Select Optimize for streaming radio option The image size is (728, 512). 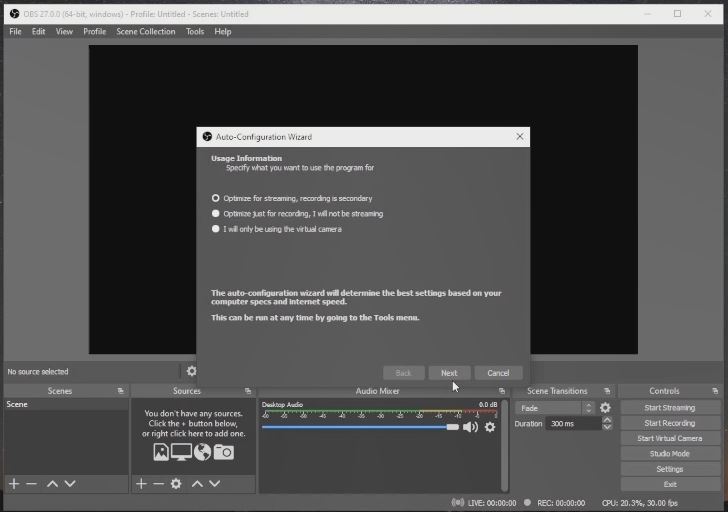[216, 198]
